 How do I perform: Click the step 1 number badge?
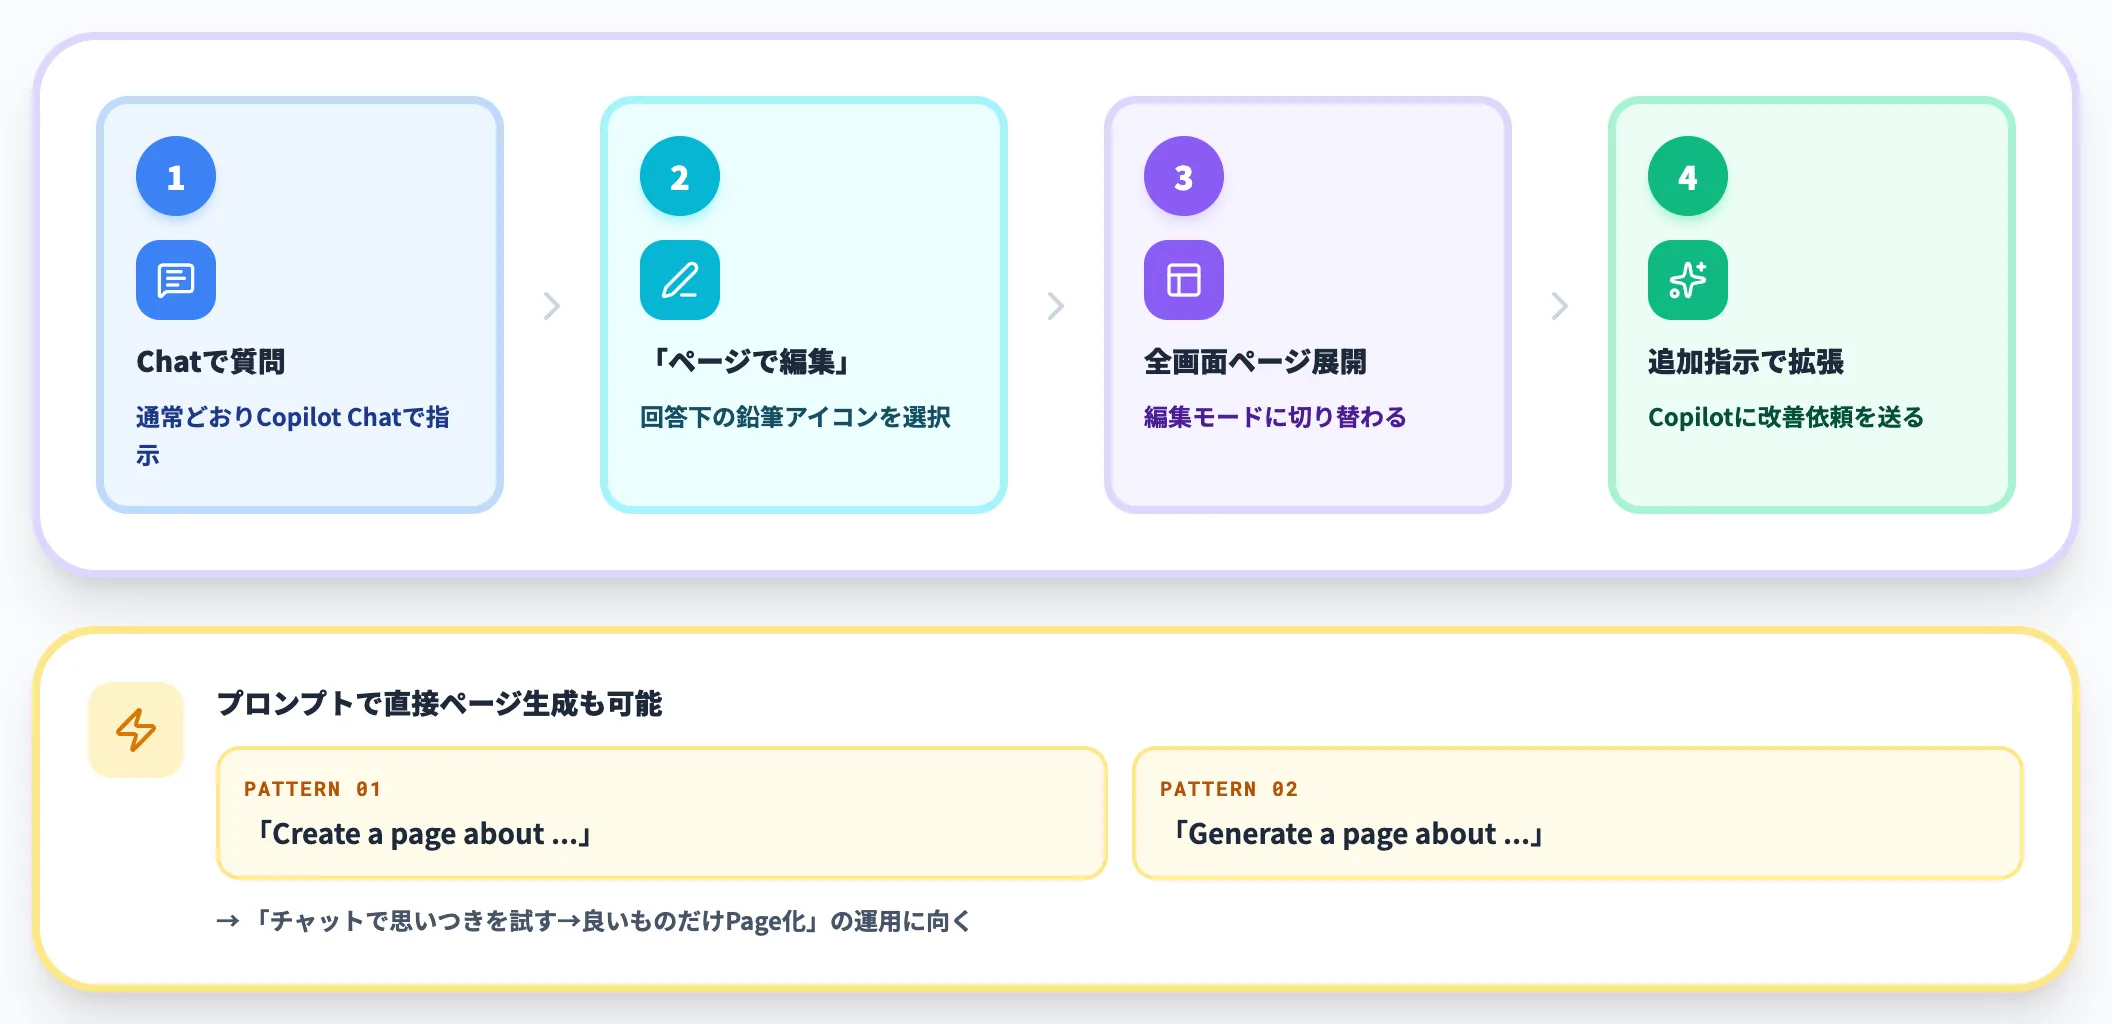(x=176, y=177)
